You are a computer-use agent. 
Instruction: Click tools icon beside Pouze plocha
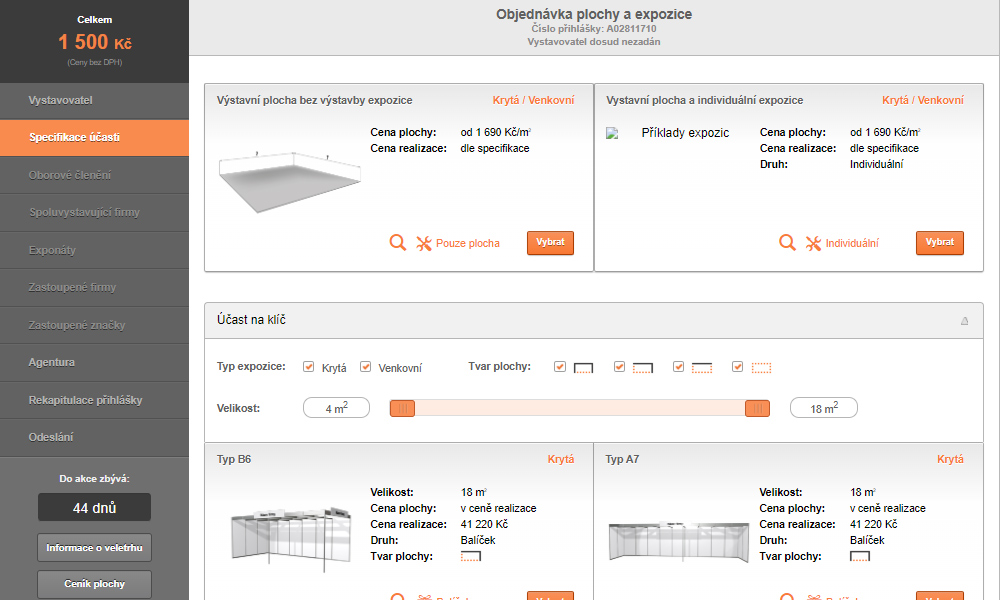[x=423, y=243]
